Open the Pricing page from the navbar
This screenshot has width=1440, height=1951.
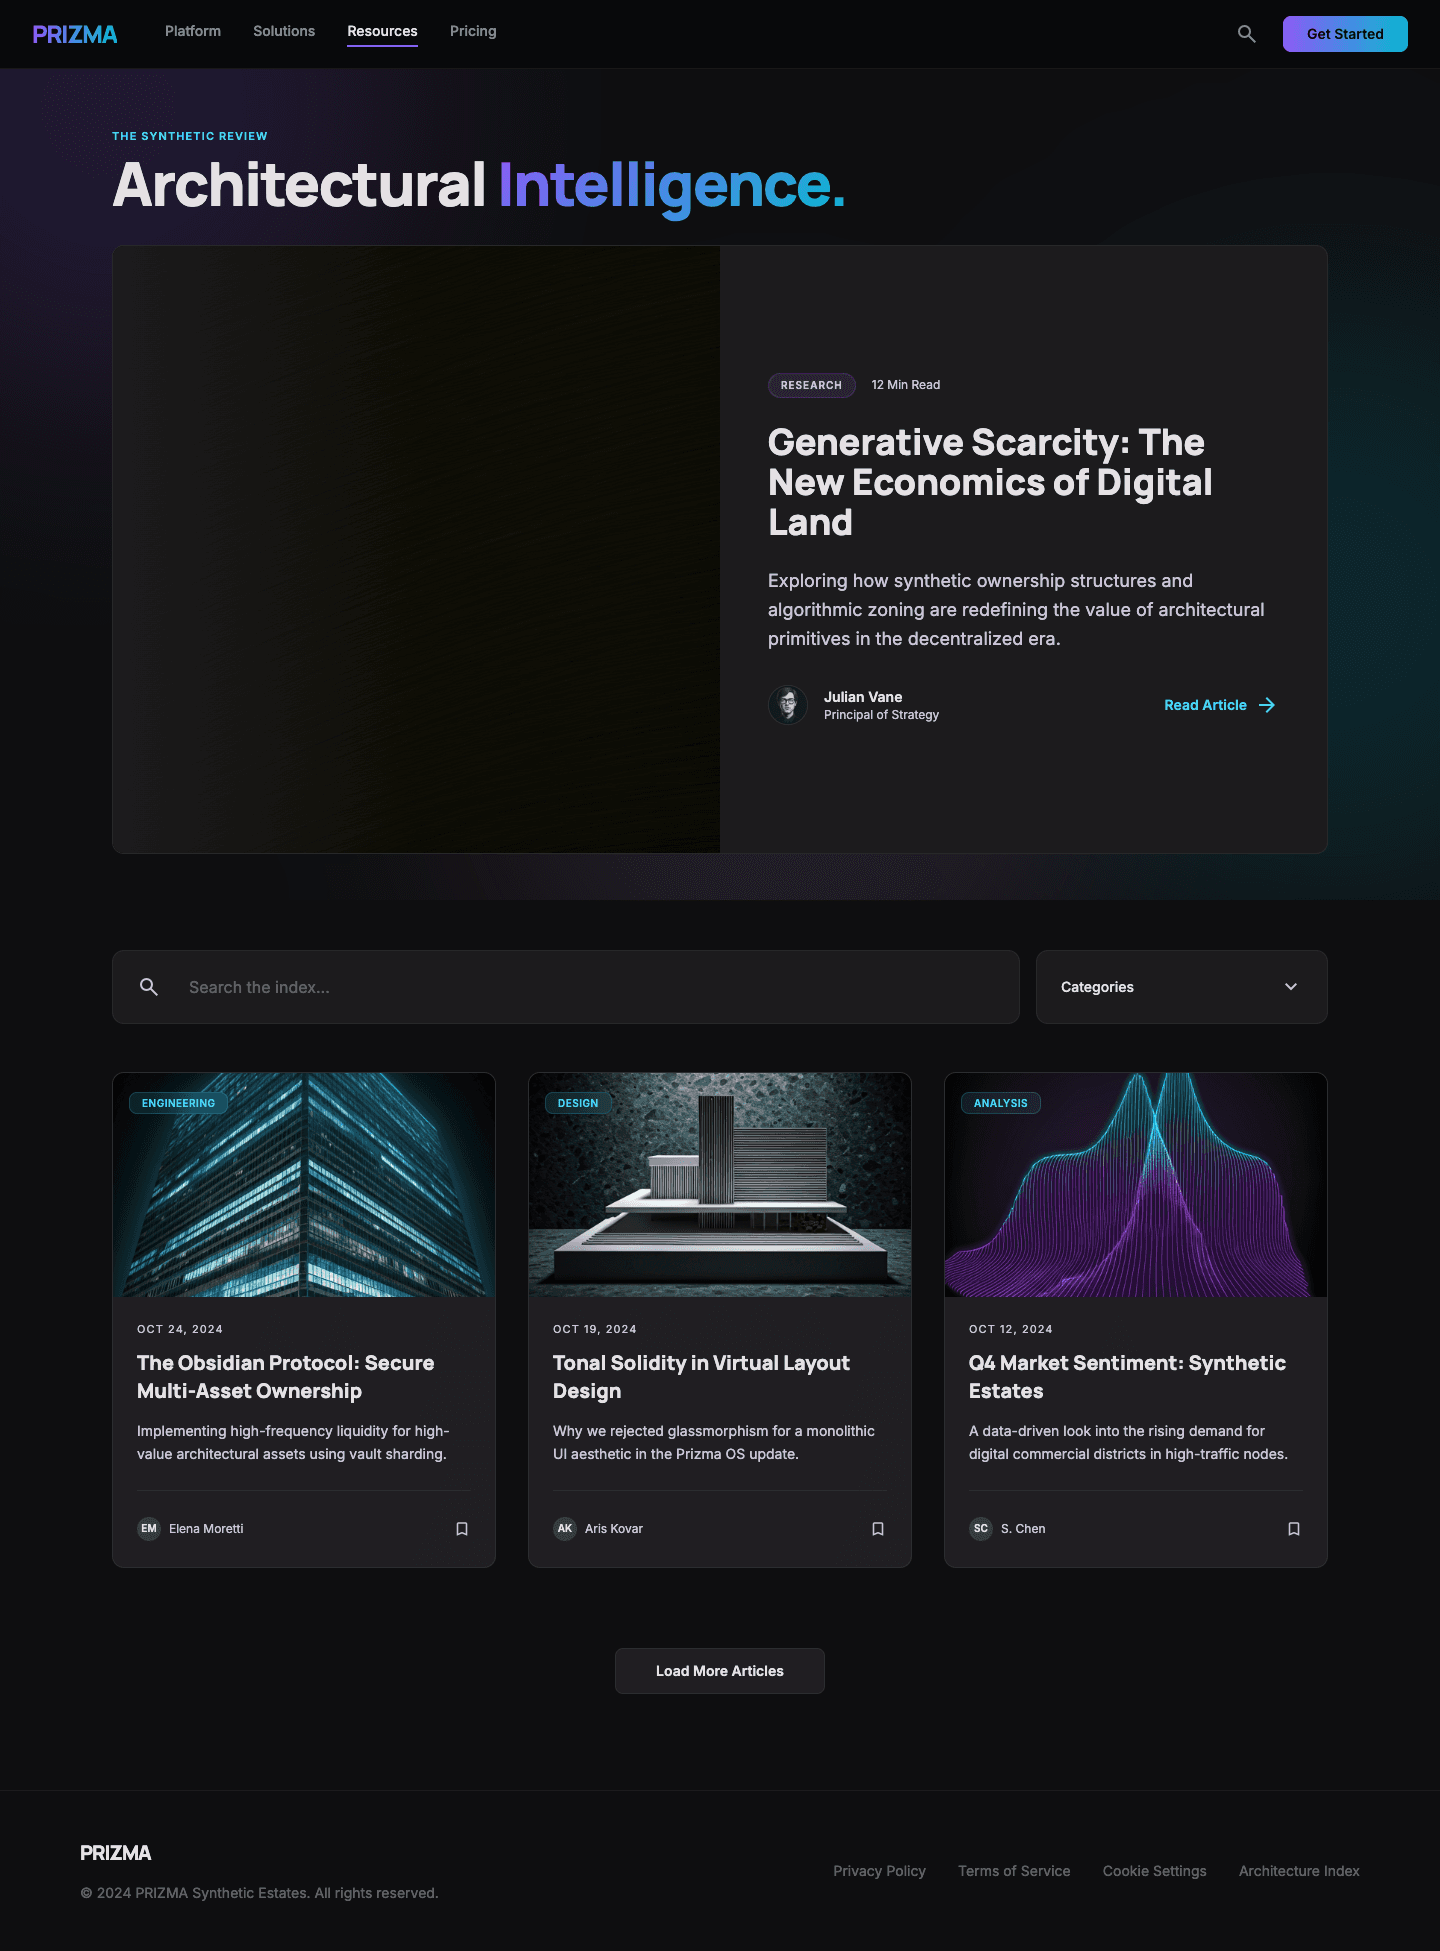473,31
